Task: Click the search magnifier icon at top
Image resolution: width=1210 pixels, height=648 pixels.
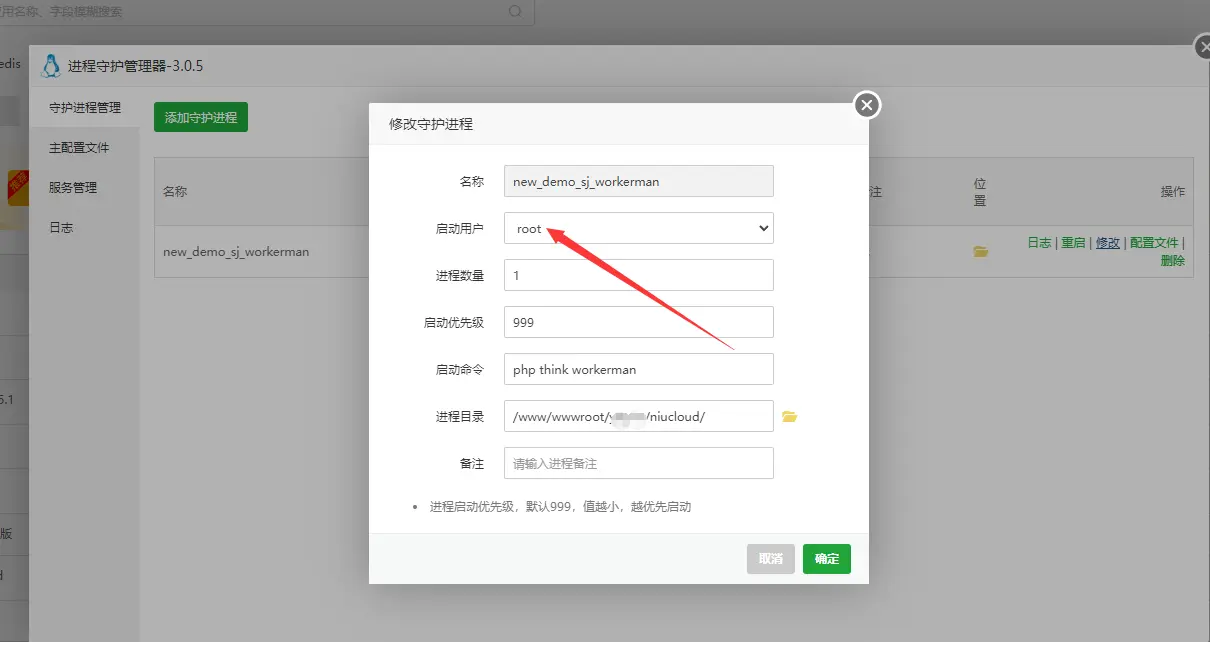Action: tap(515, 12)
